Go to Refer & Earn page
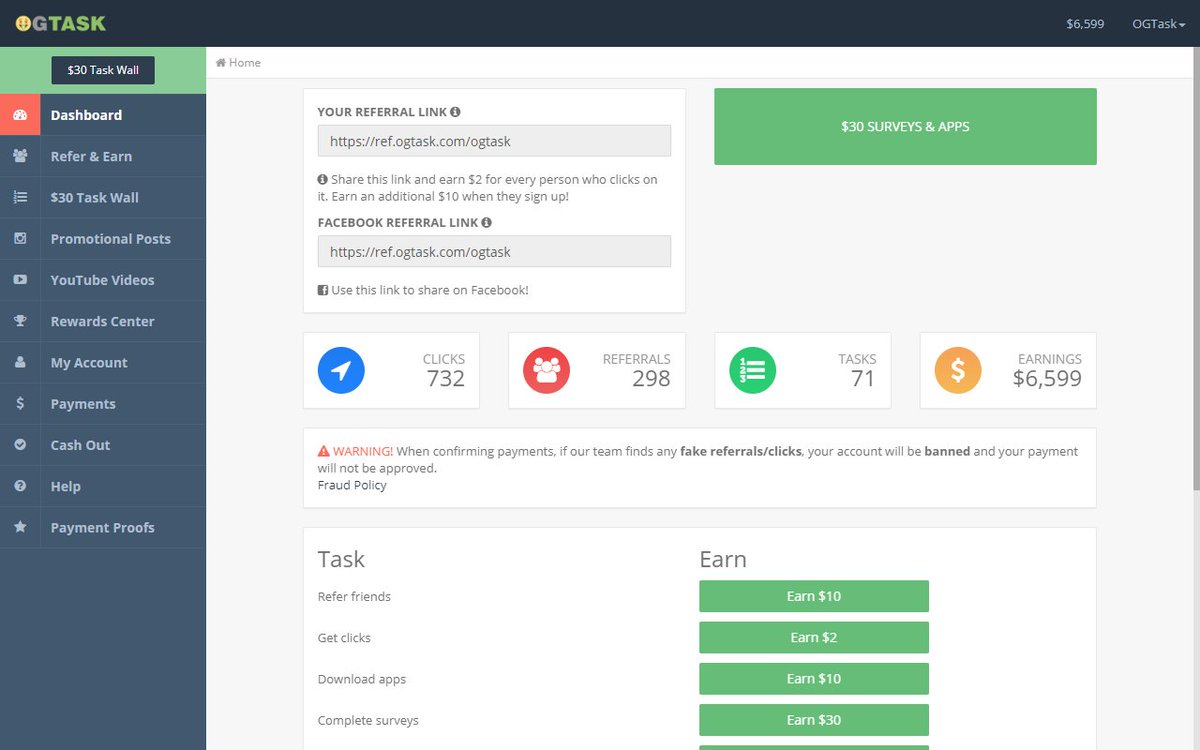 (x=103, y=156)
